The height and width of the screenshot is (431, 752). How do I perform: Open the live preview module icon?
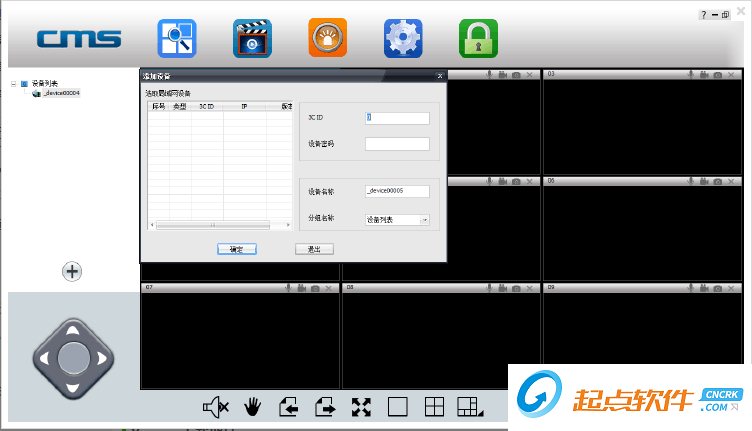(176, 38)
